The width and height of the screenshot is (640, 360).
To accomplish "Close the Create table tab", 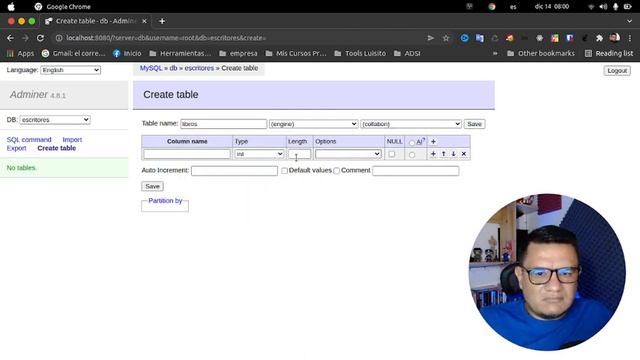I will (x=144, y=21).
